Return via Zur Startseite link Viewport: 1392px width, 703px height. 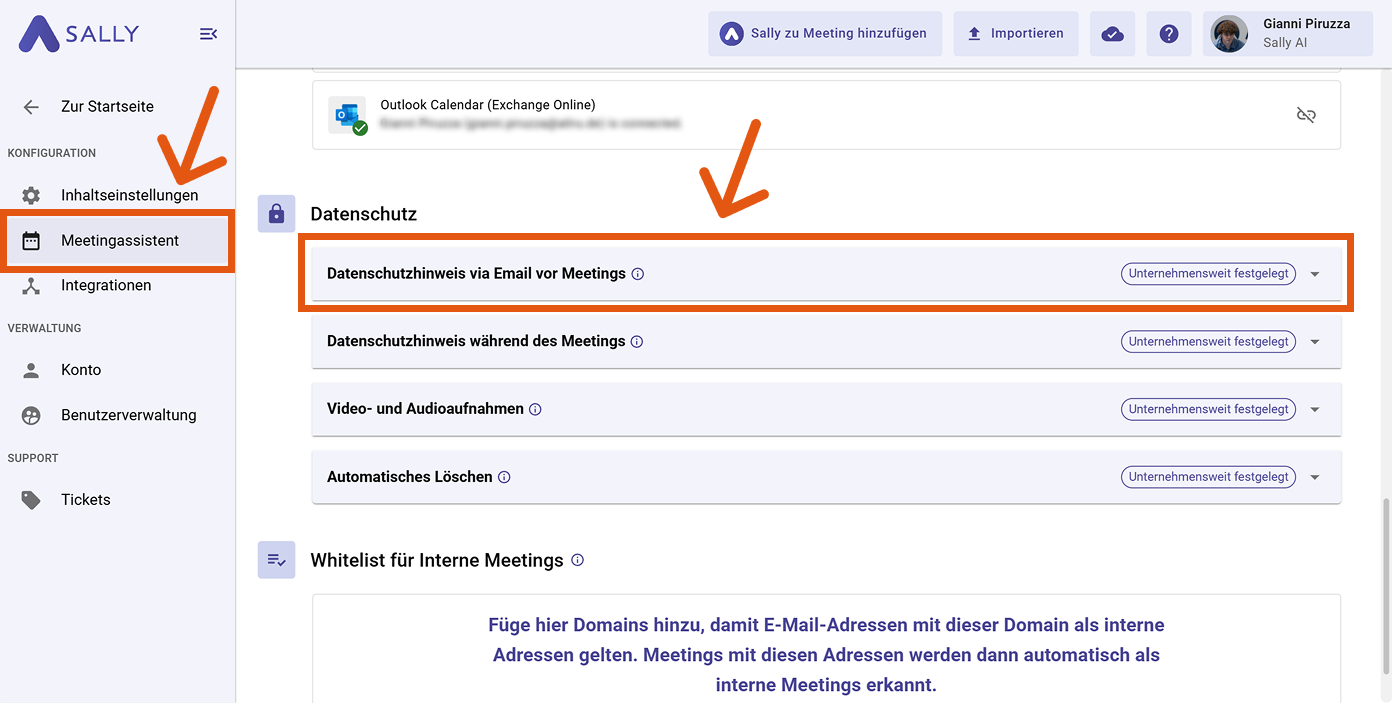pos(107,107)
